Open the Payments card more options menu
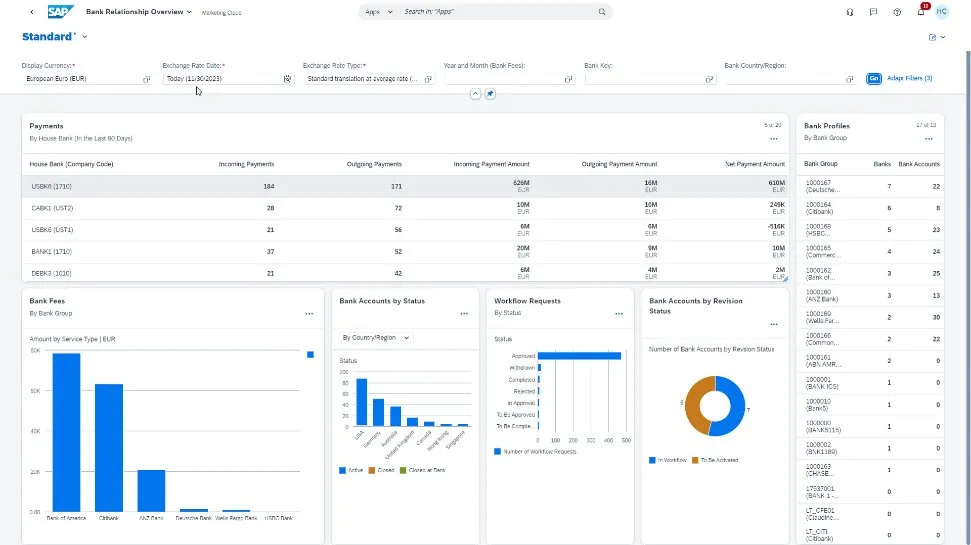Image resolution: width=971 pixels, height=545 pixels. (773, 138)
